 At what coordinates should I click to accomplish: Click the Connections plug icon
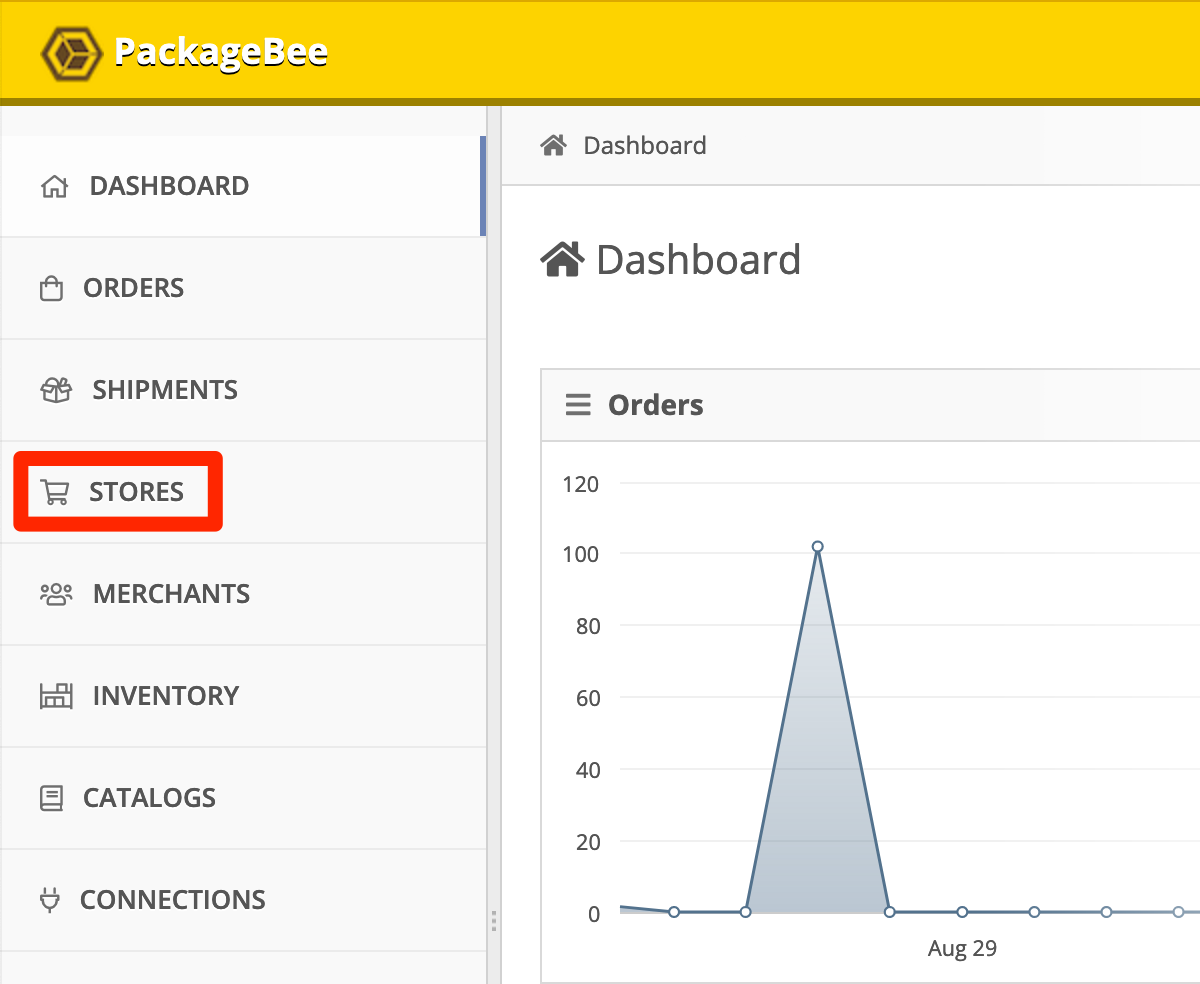click(50, 900)
